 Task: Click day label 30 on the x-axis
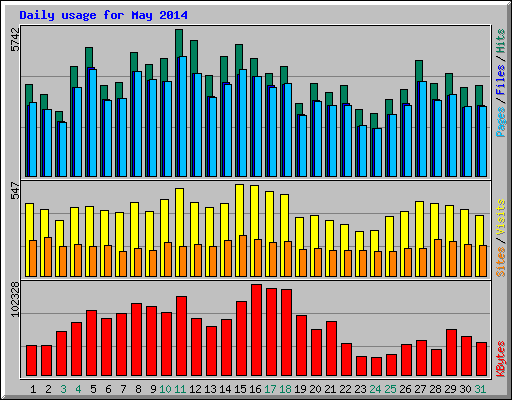coord(465,389)
